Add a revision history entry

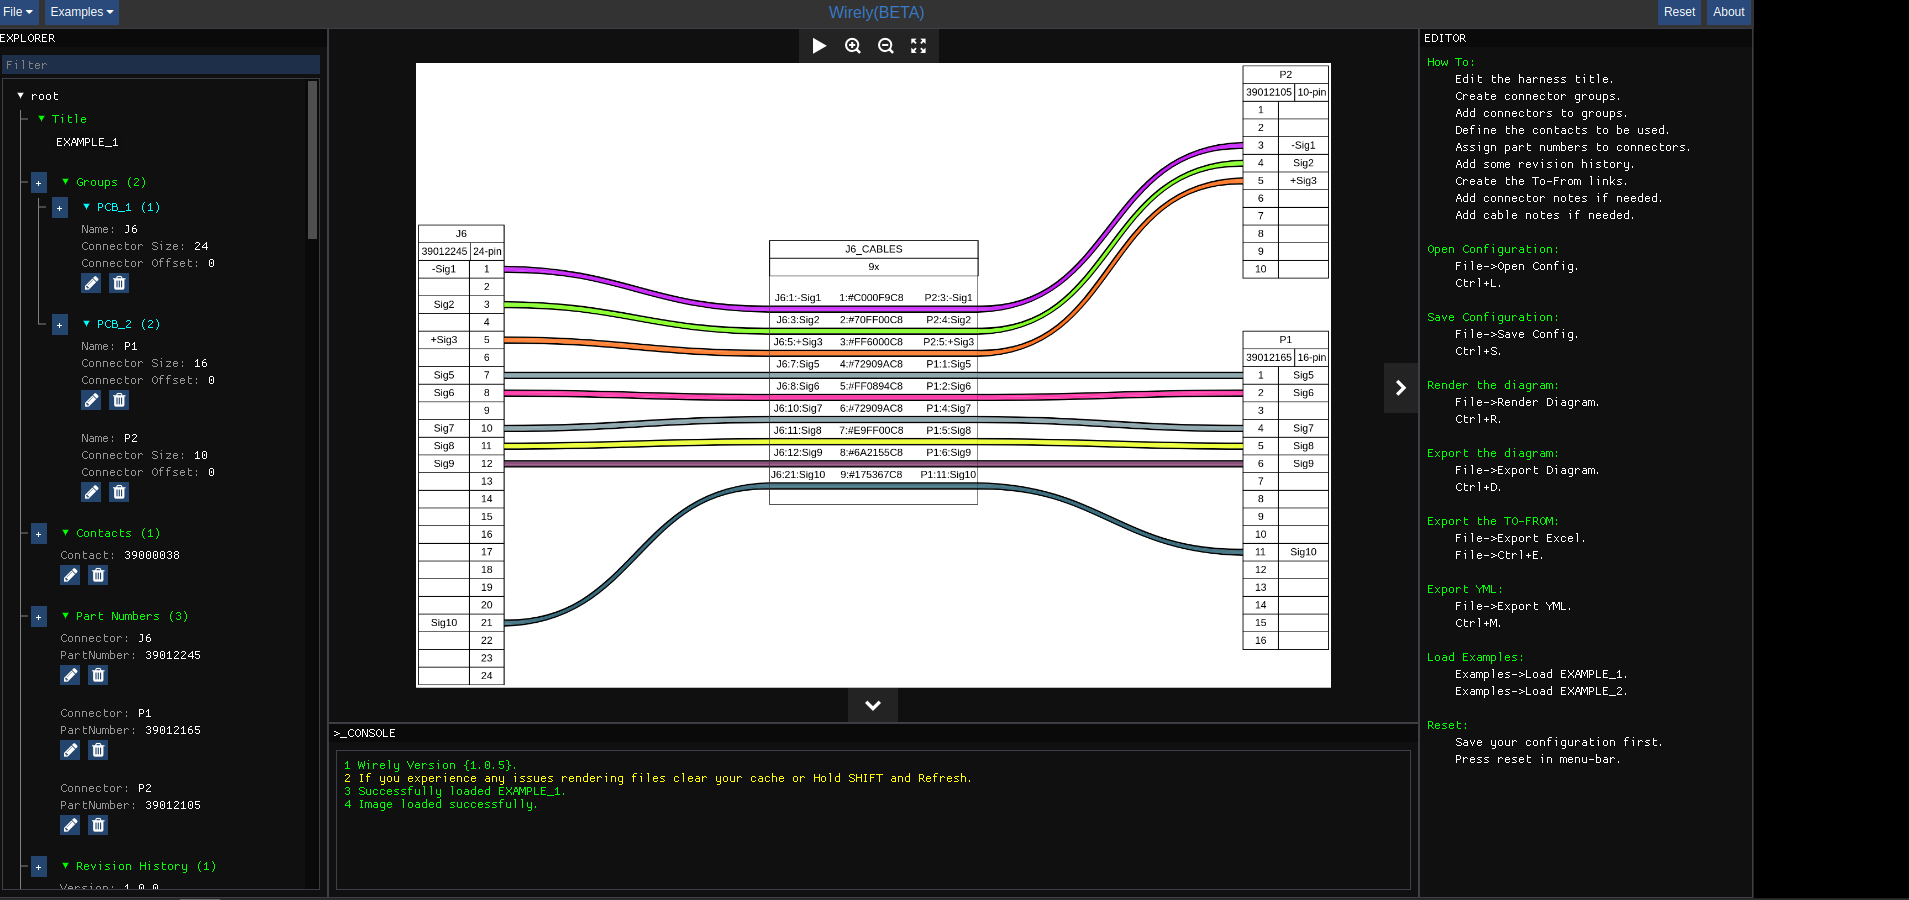pos(39,867)
